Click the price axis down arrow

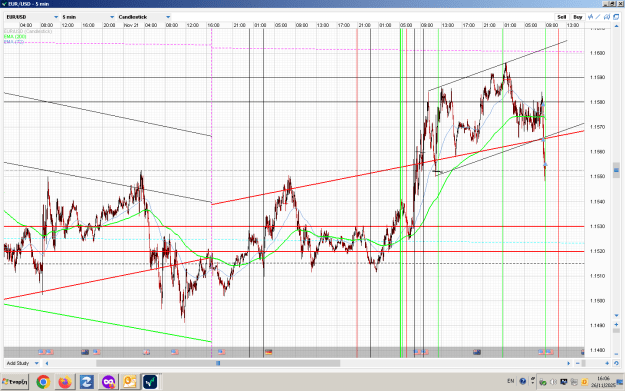click(x=616, y=315)
